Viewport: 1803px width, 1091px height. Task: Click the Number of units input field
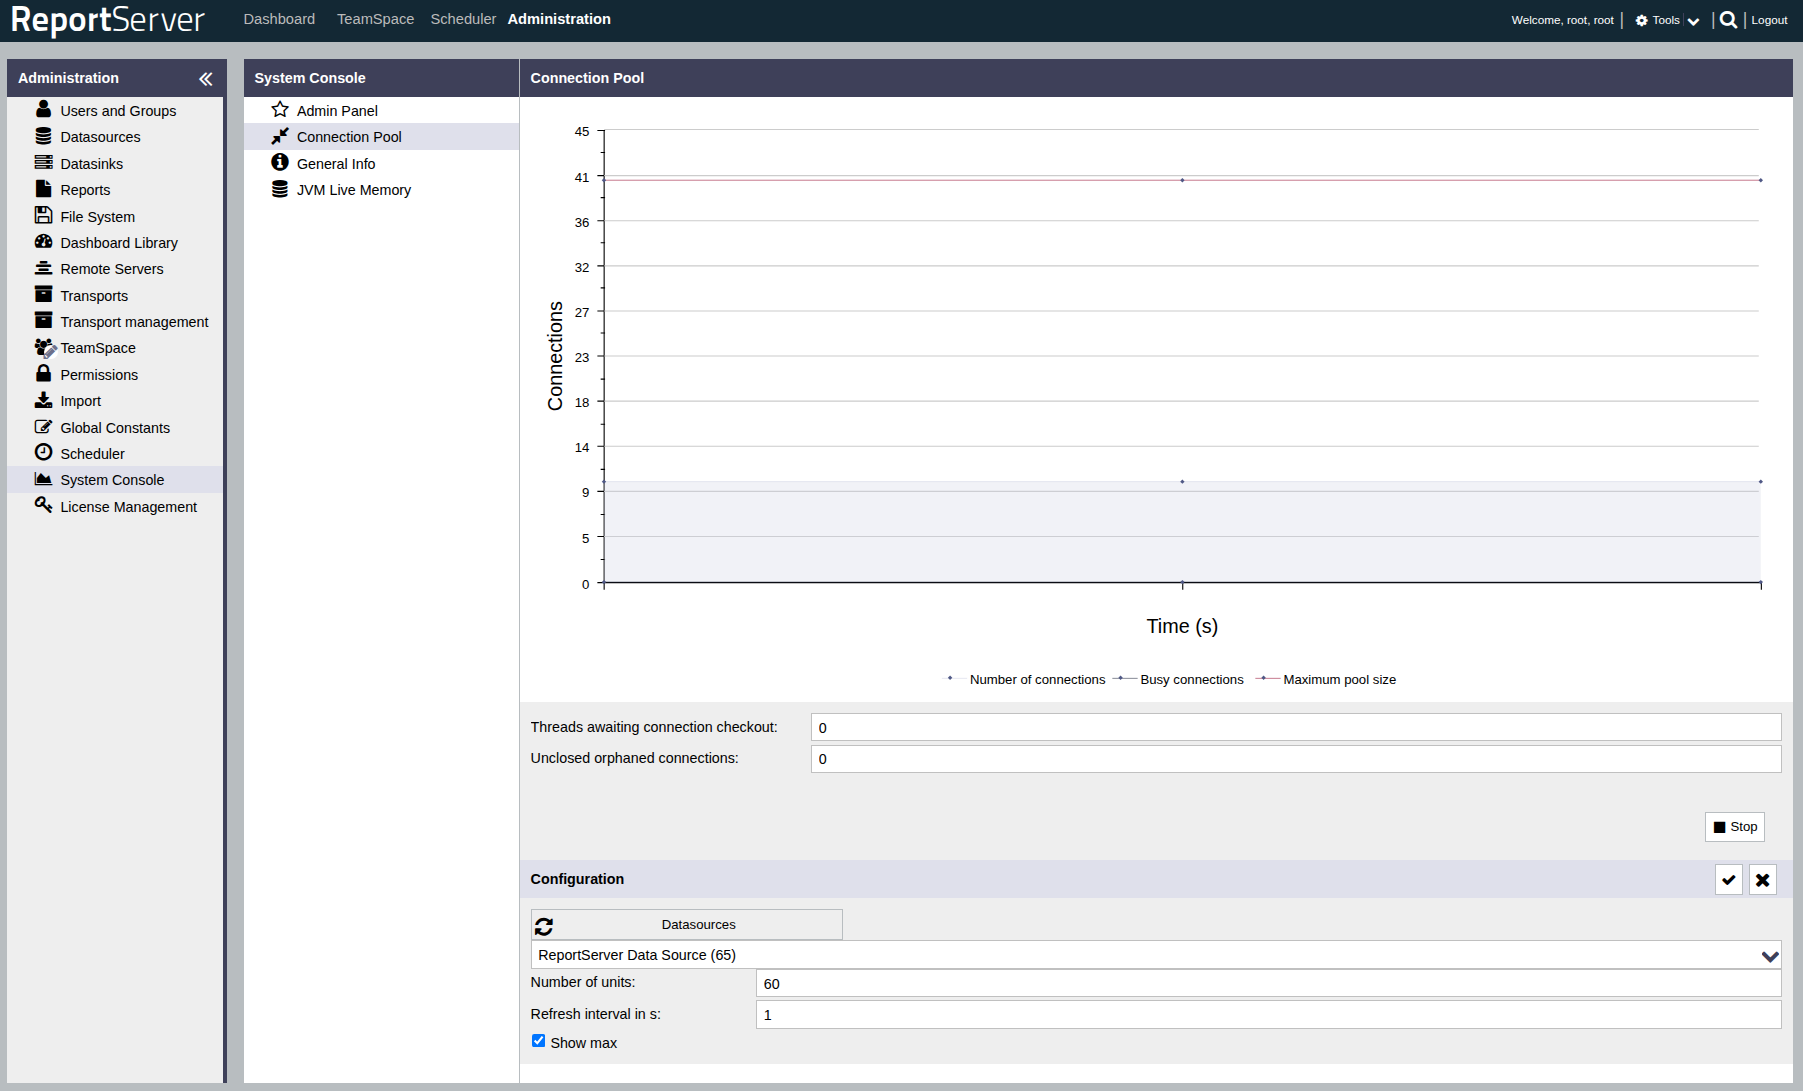pyautogui.click(x=1268, y=984)
